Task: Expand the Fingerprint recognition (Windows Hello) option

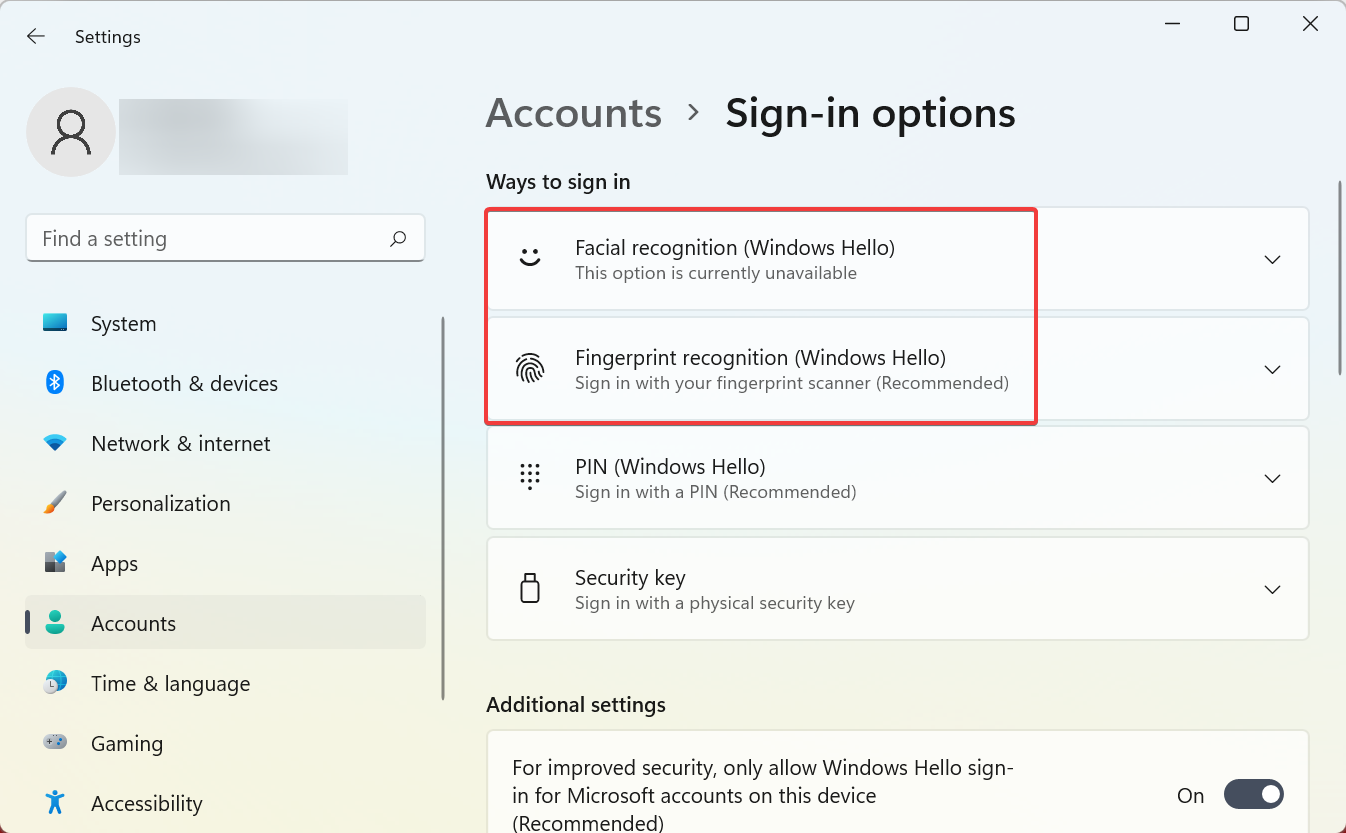Action: click(1272, 368)
